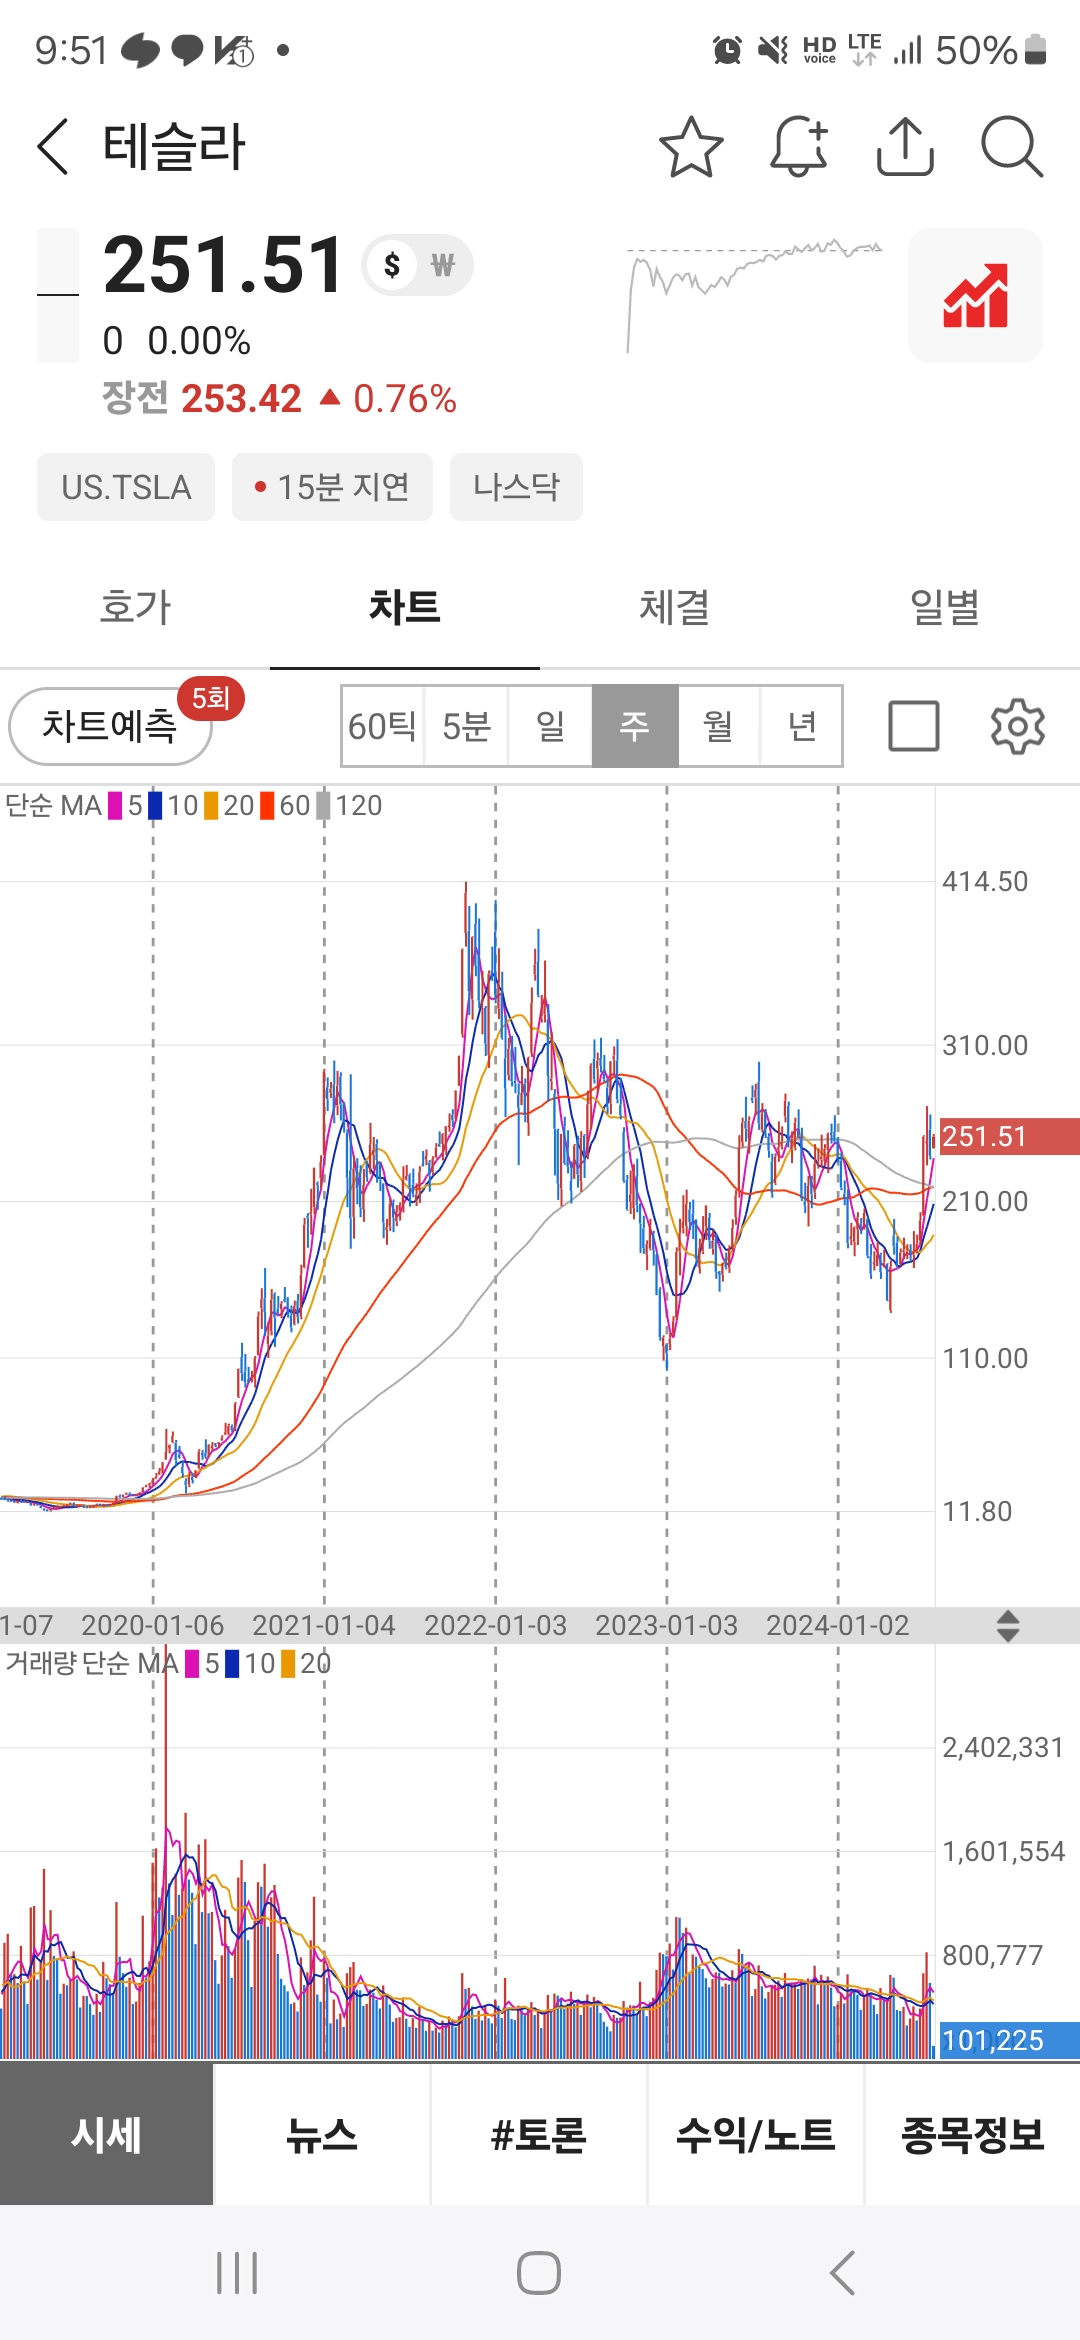Tap the 2021-01-04 date label

(x=323, y=1626)
